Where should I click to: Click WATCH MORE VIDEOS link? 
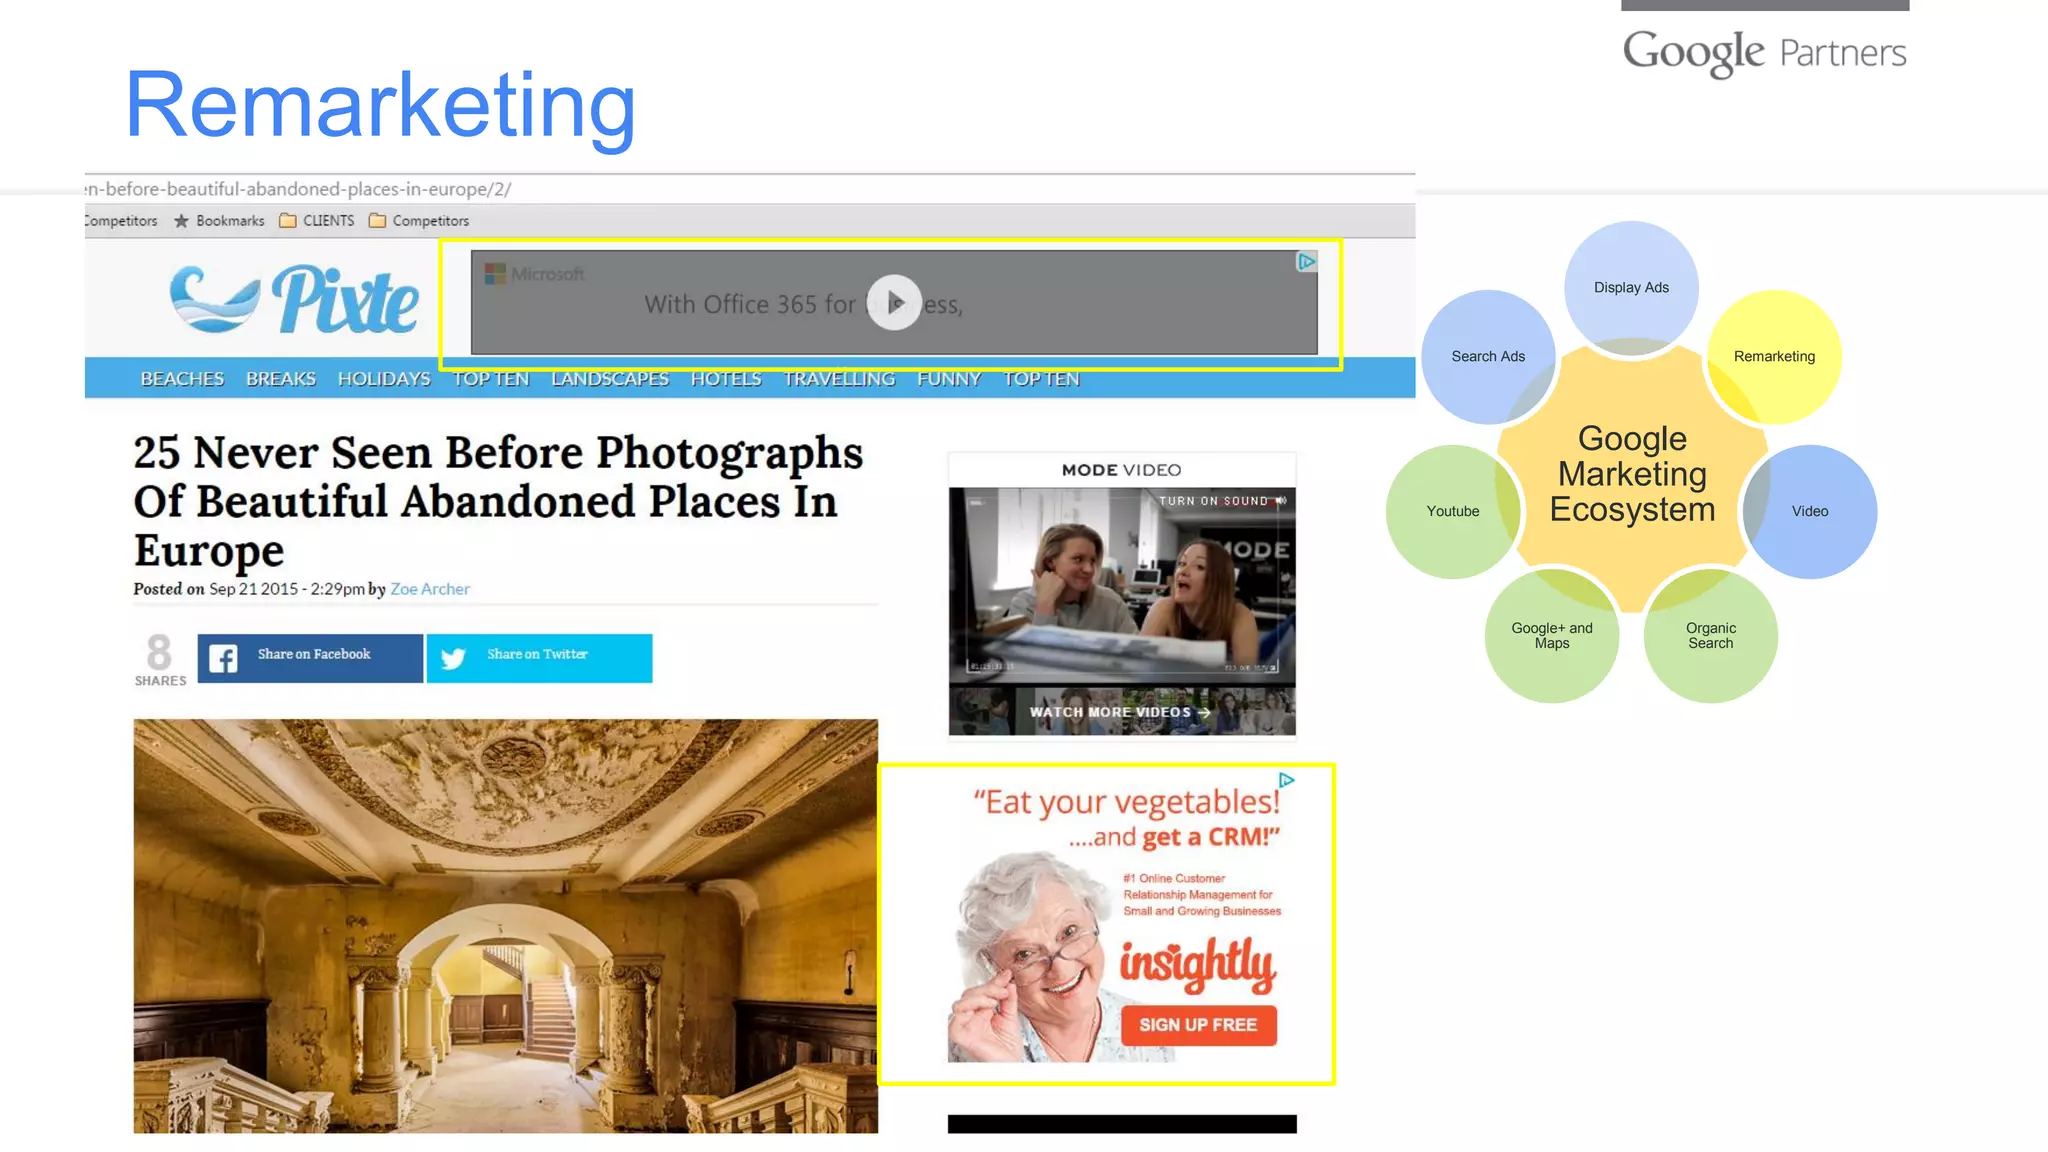[x=1120, y=712]
